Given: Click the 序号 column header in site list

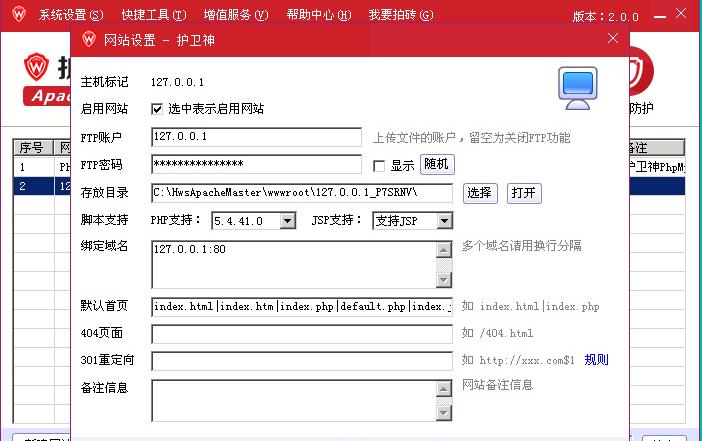Looking at the screenshot, I should [x=34, y=147].
